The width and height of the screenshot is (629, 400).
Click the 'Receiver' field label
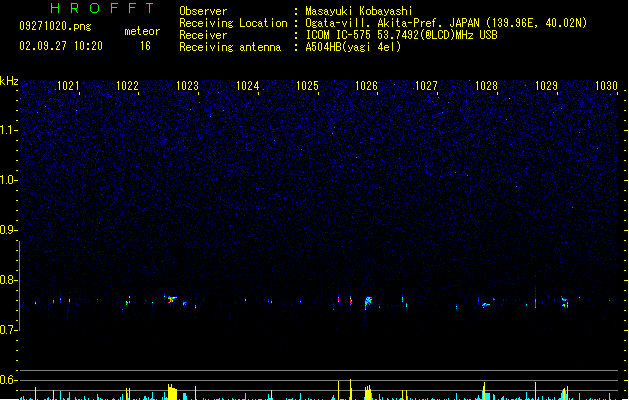click(x=203, y=35)
